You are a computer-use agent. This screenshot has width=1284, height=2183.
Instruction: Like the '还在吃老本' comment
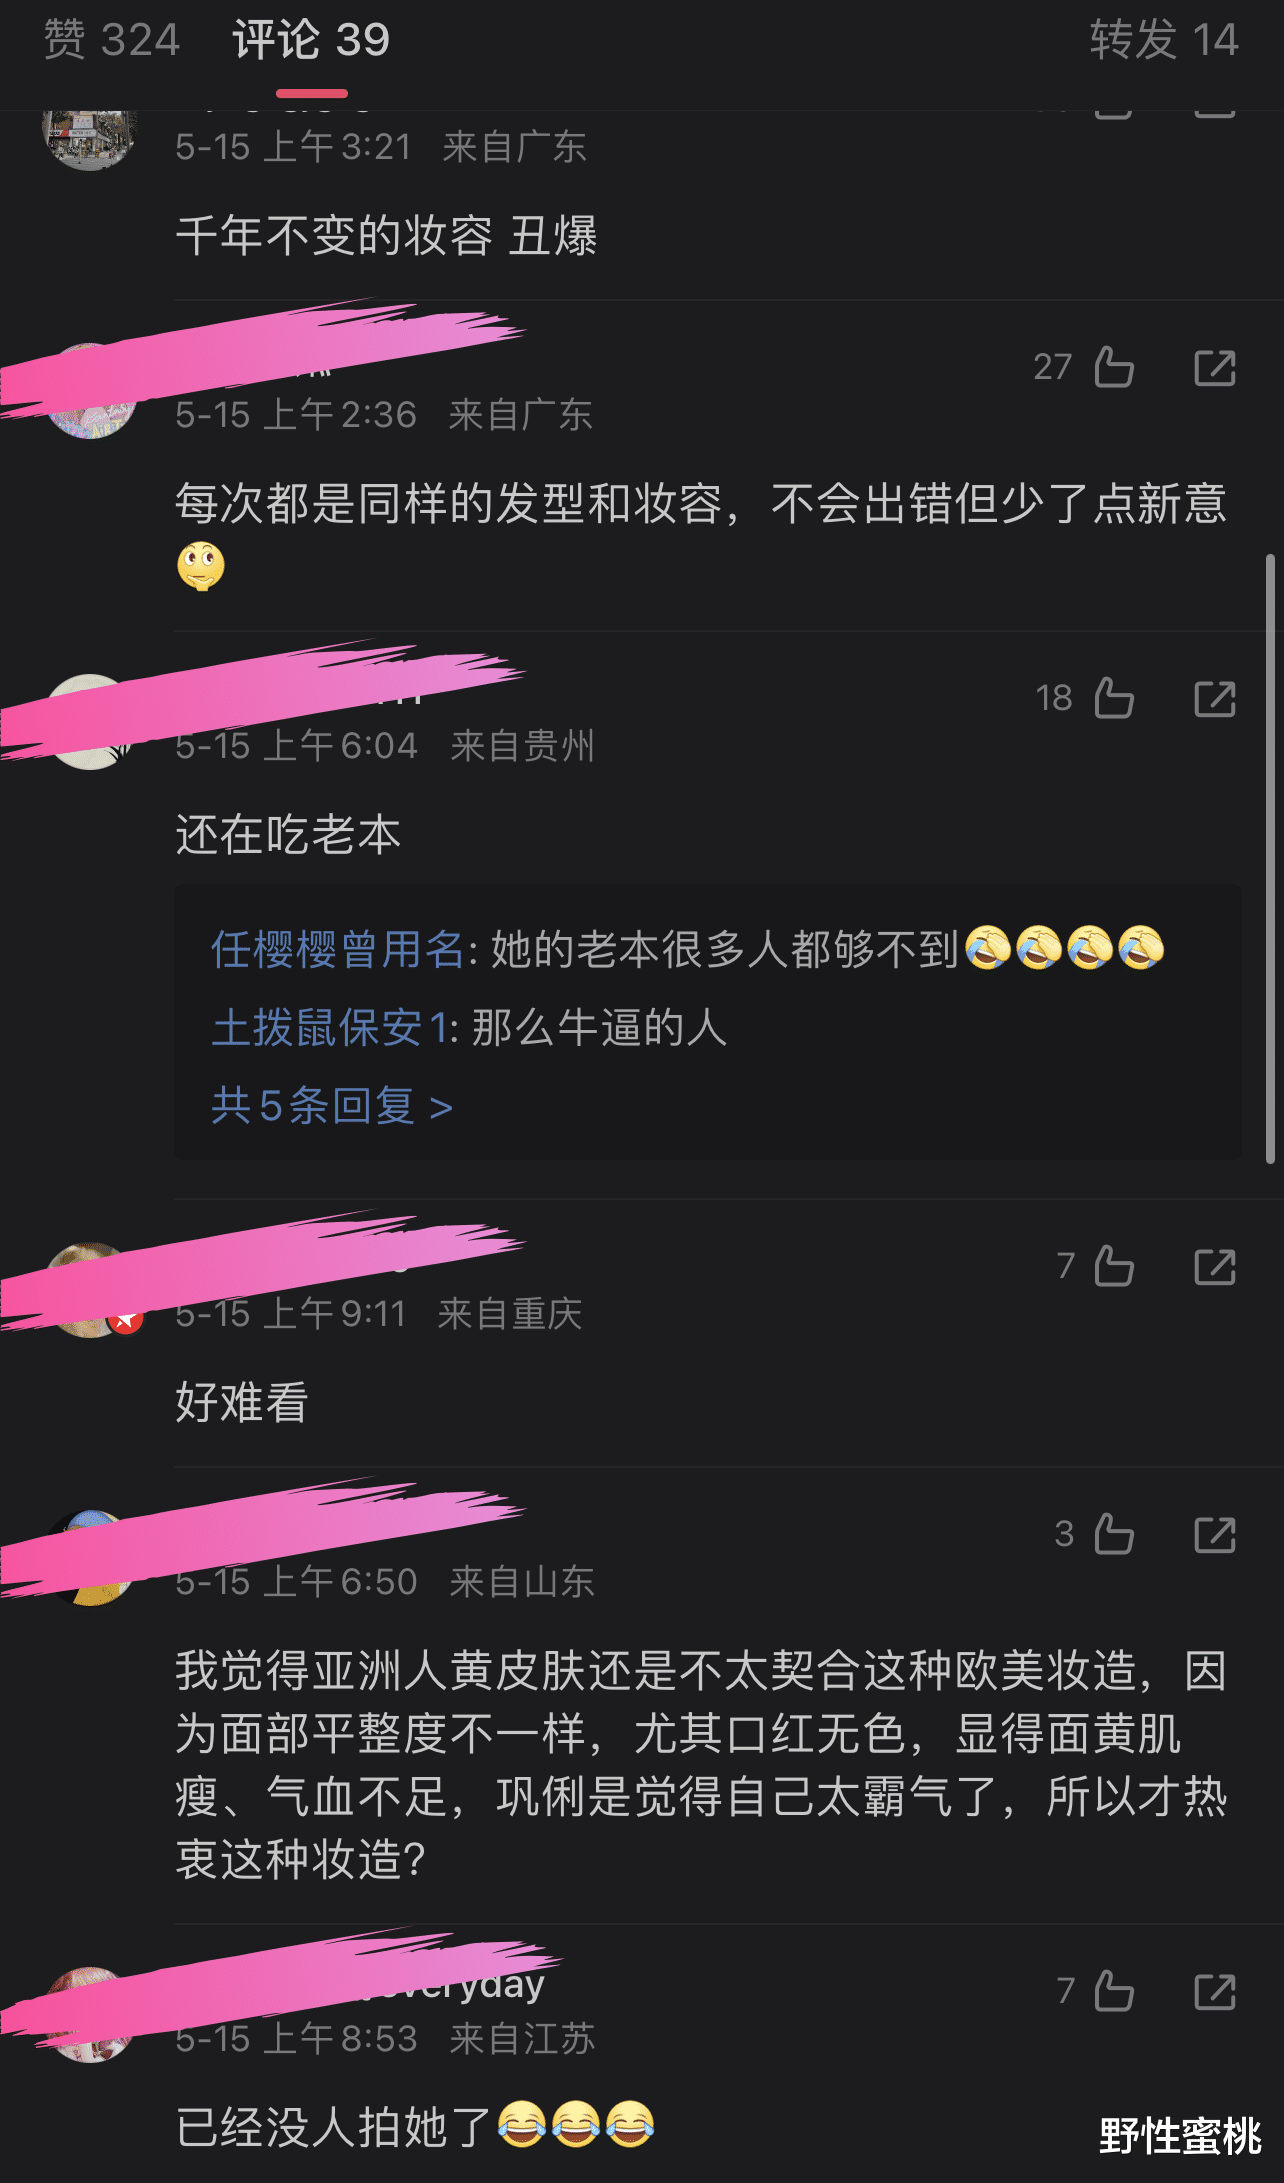1114,698
